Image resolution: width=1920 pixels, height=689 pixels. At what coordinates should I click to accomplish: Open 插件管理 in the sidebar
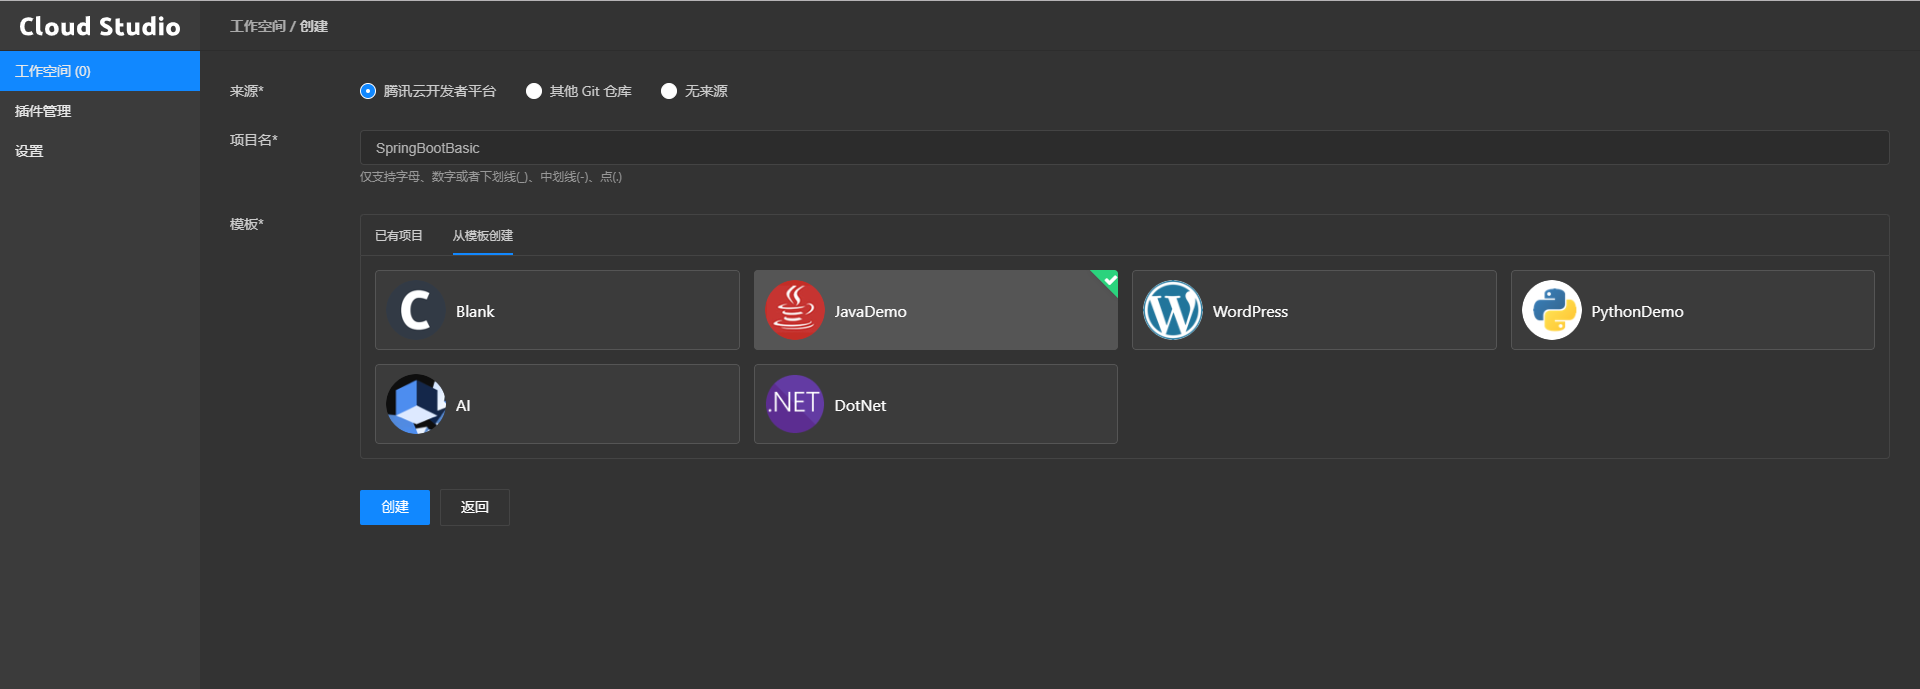[100, 111]
